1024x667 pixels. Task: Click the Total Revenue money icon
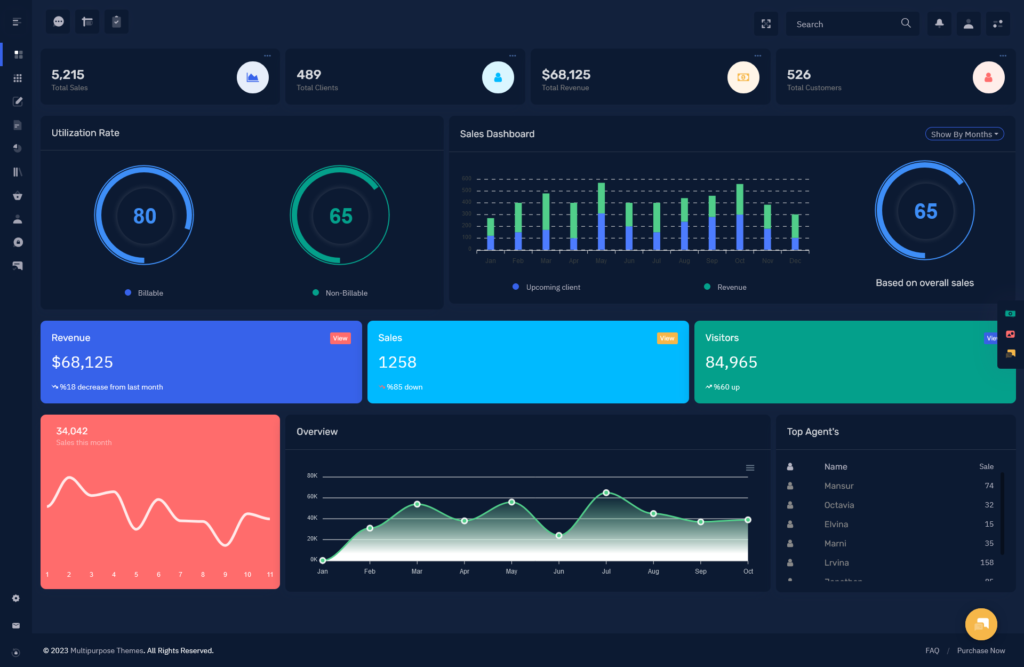coord(743,77)
